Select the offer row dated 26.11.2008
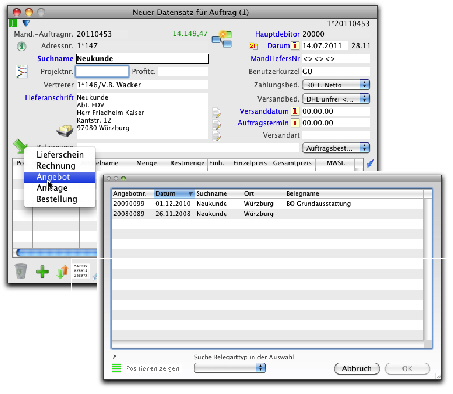Viewport: 453px width, 394px height. (x=268, y=214)
